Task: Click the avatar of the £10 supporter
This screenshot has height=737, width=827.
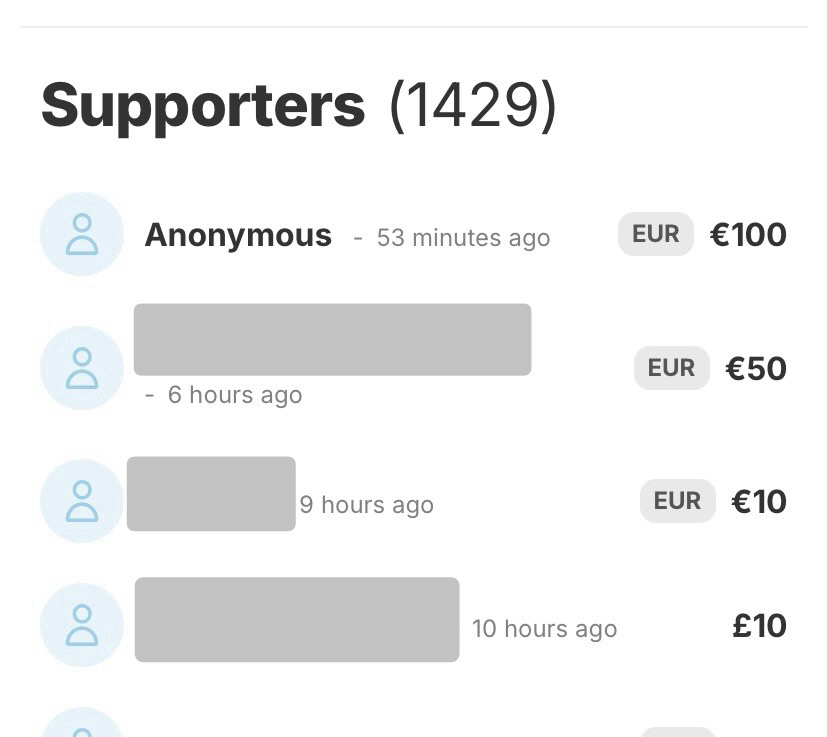Action: coord(82,625)
